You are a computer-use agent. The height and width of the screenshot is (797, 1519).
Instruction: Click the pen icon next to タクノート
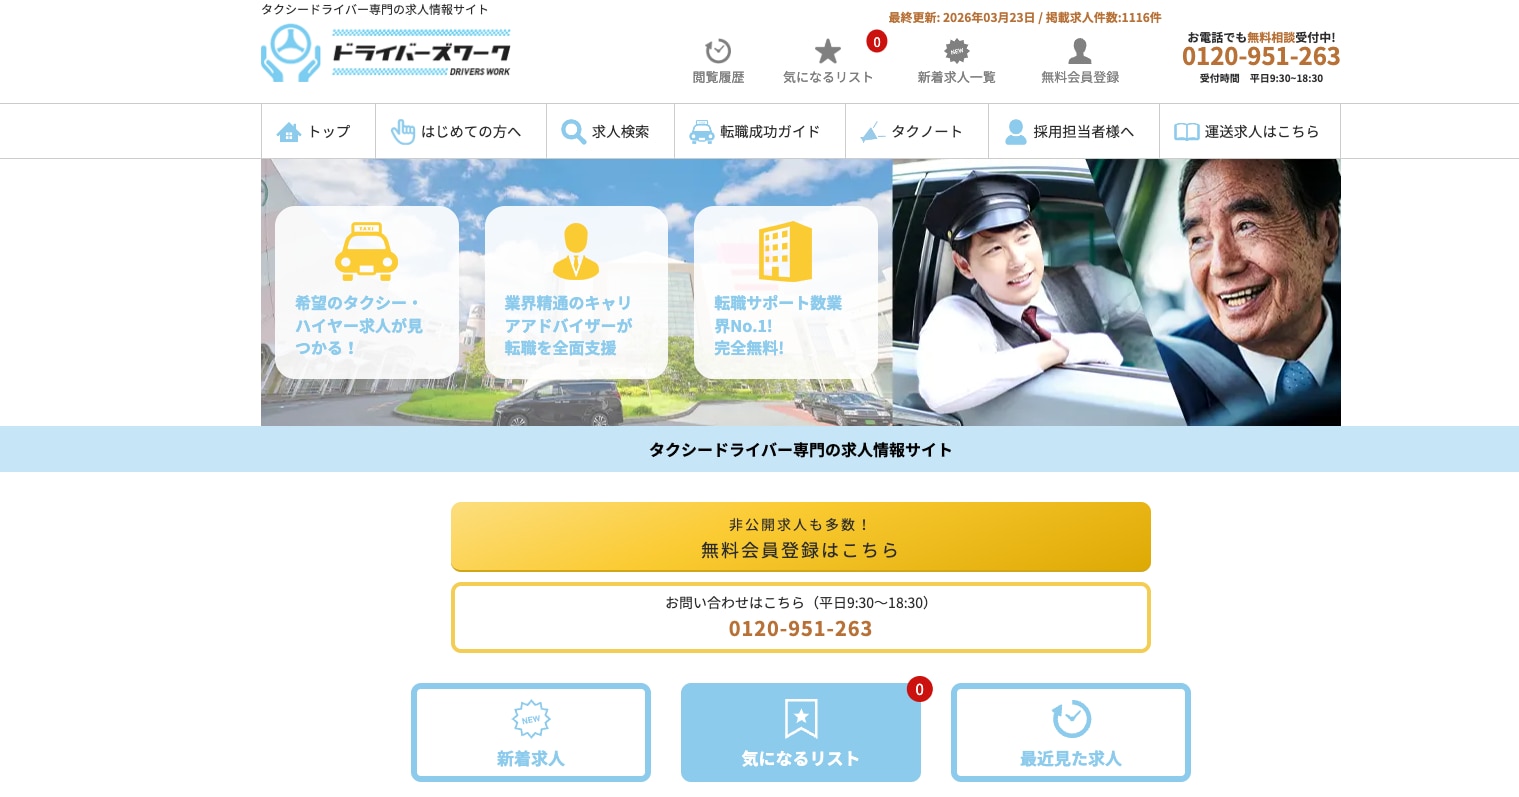click(x=872, y=131)
